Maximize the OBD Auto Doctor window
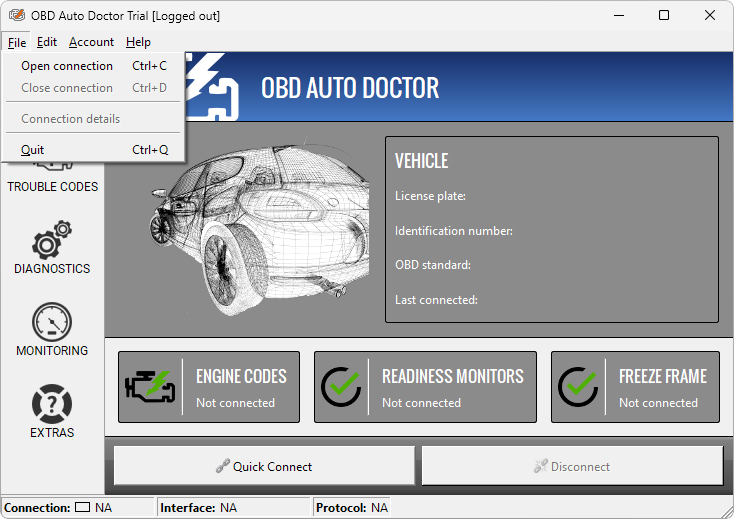734x519 pixels. click(664, 15)
